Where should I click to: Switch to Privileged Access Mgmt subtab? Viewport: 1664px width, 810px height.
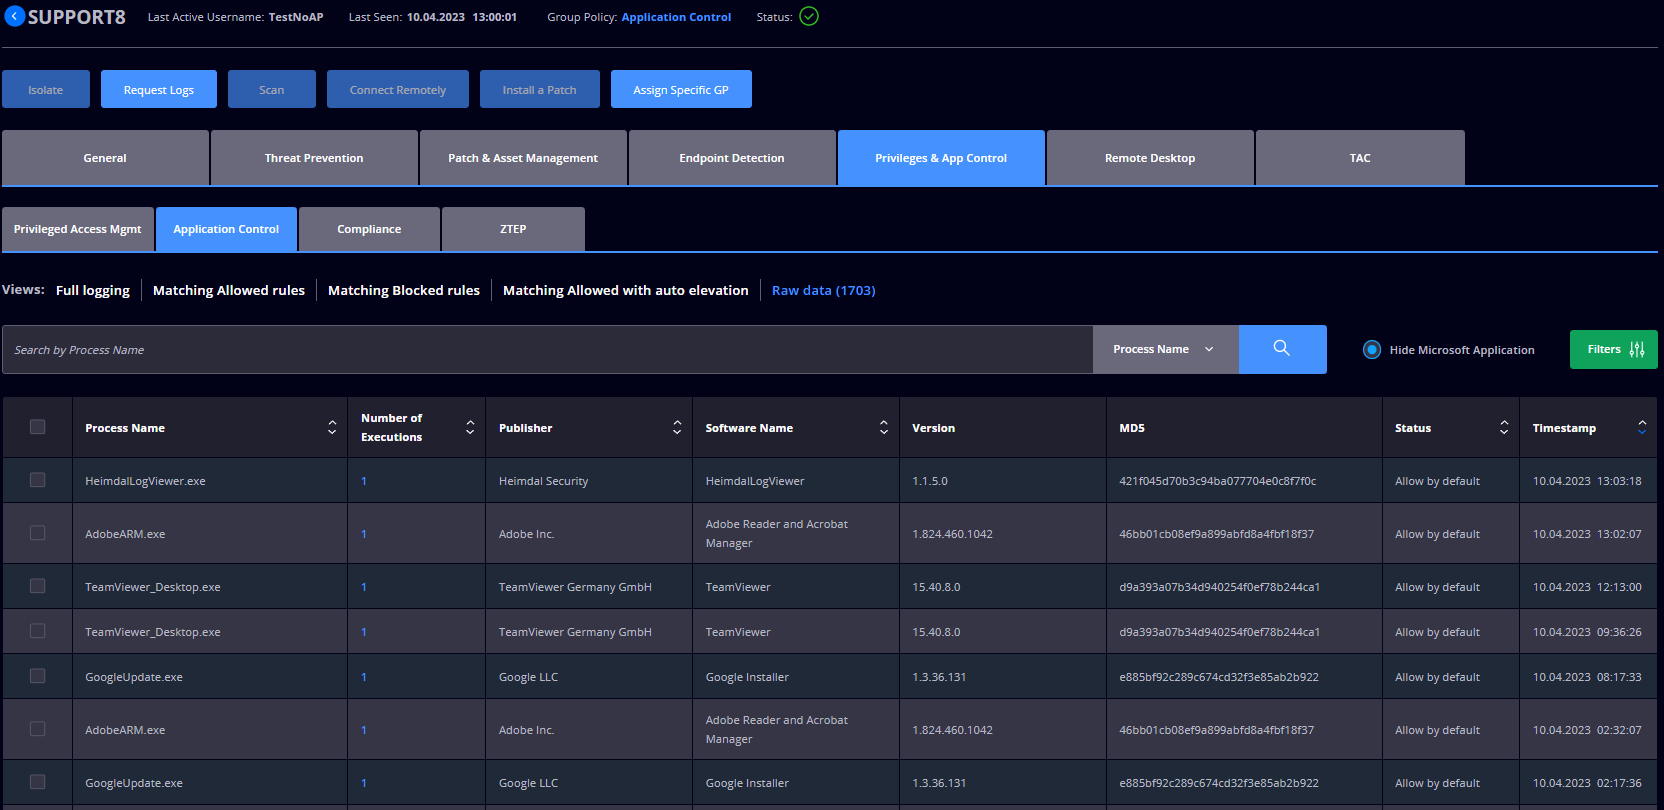click(78, 229)
